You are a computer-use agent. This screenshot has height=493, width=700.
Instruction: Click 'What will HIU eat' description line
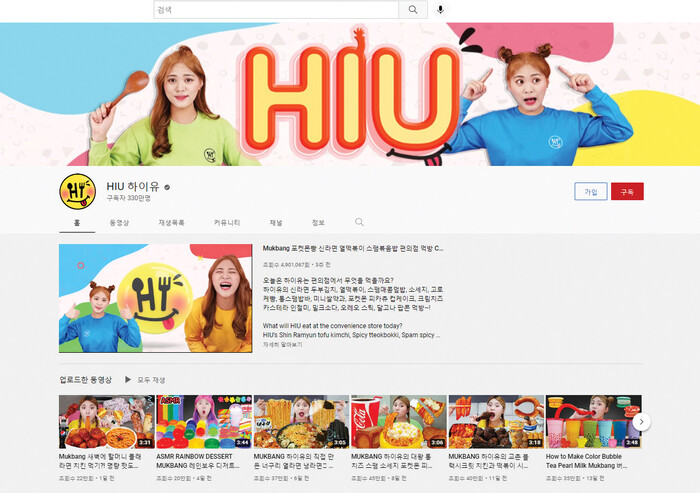pos(333,326)
